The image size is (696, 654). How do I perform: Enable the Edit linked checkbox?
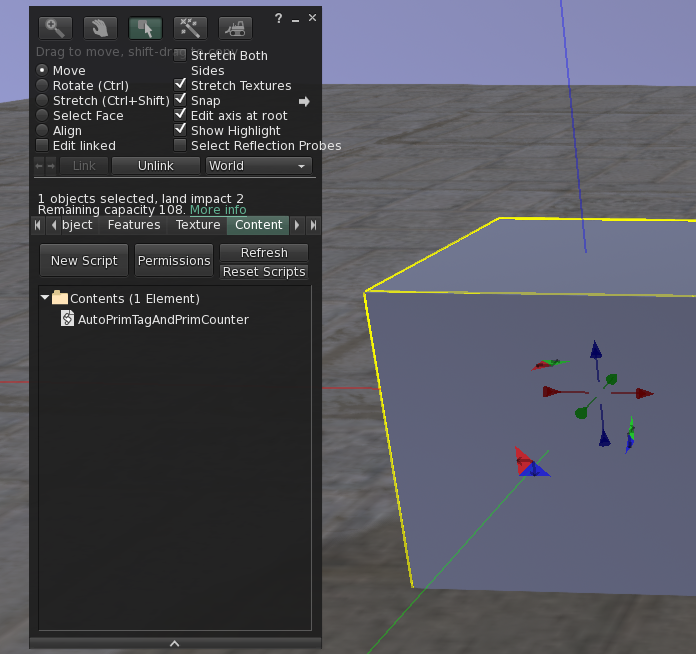(x=42, y=146)
